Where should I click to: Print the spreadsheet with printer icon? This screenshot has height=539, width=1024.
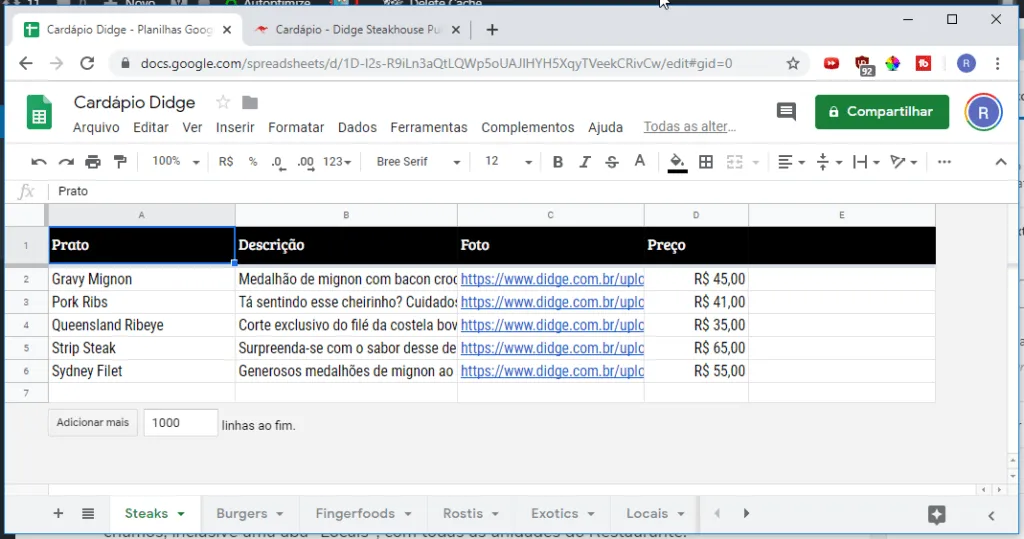93,162
